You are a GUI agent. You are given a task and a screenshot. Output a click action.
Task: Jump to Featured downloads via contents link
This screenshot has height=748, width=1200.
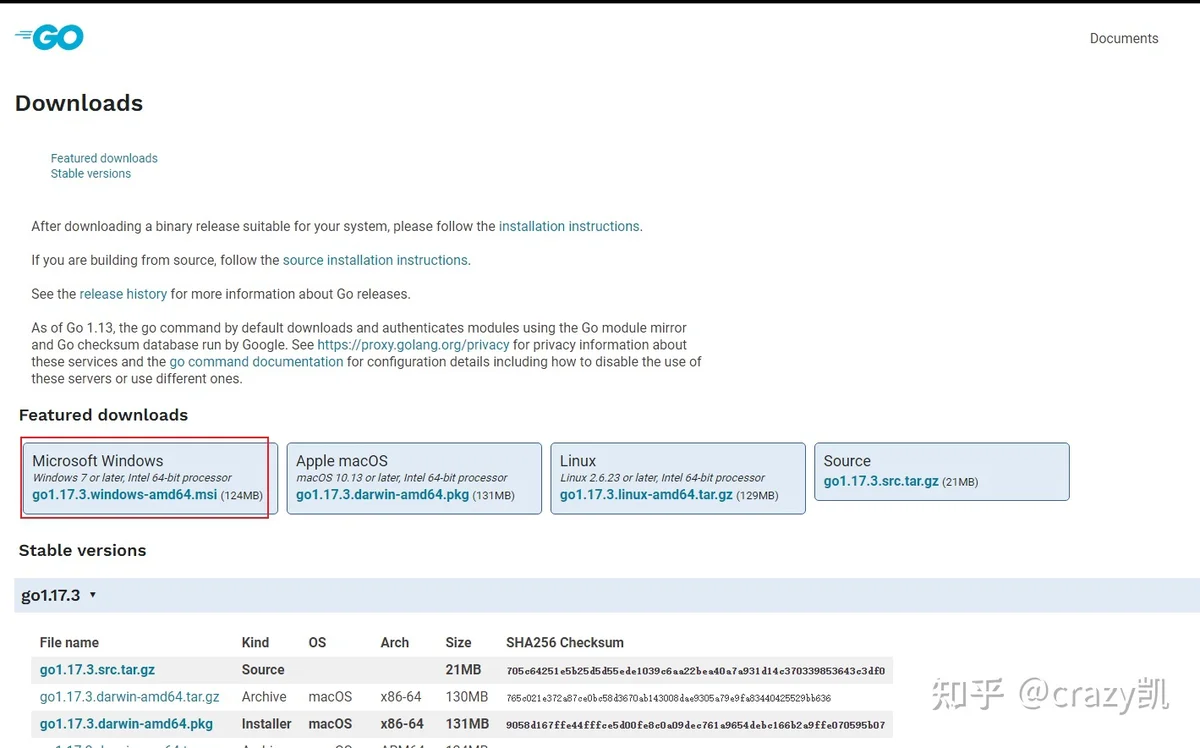pos(104,158)
